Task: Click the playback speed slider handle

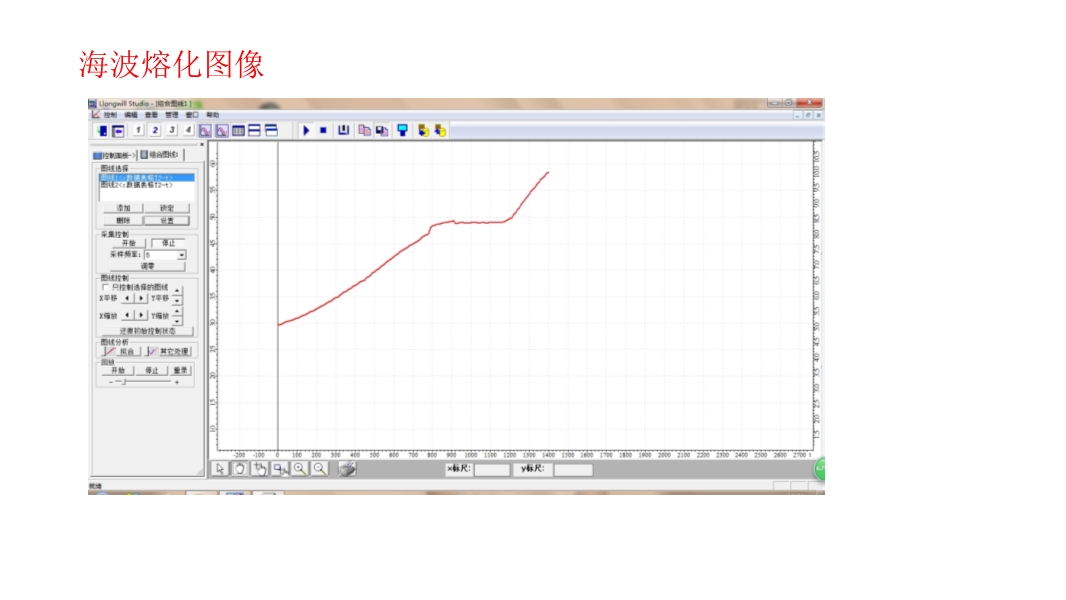Action: coord(124,382)
